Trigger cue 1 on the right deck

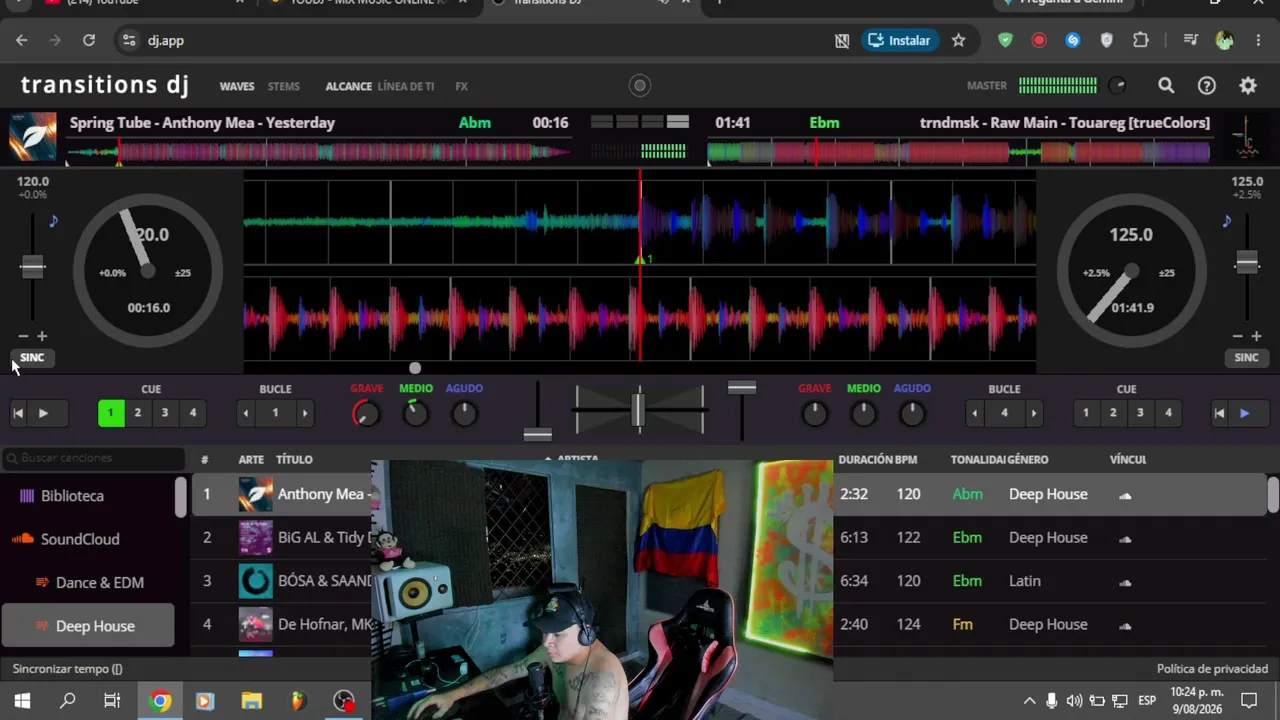1086,413
